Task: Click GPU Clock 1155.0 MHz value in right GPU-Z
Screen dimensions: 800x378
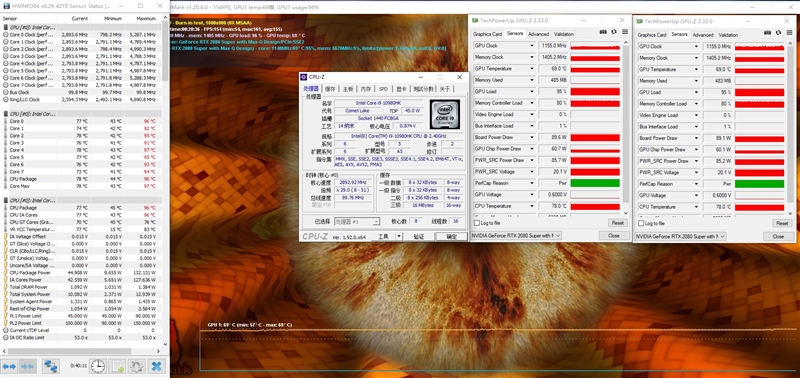Action: [717, 46]
